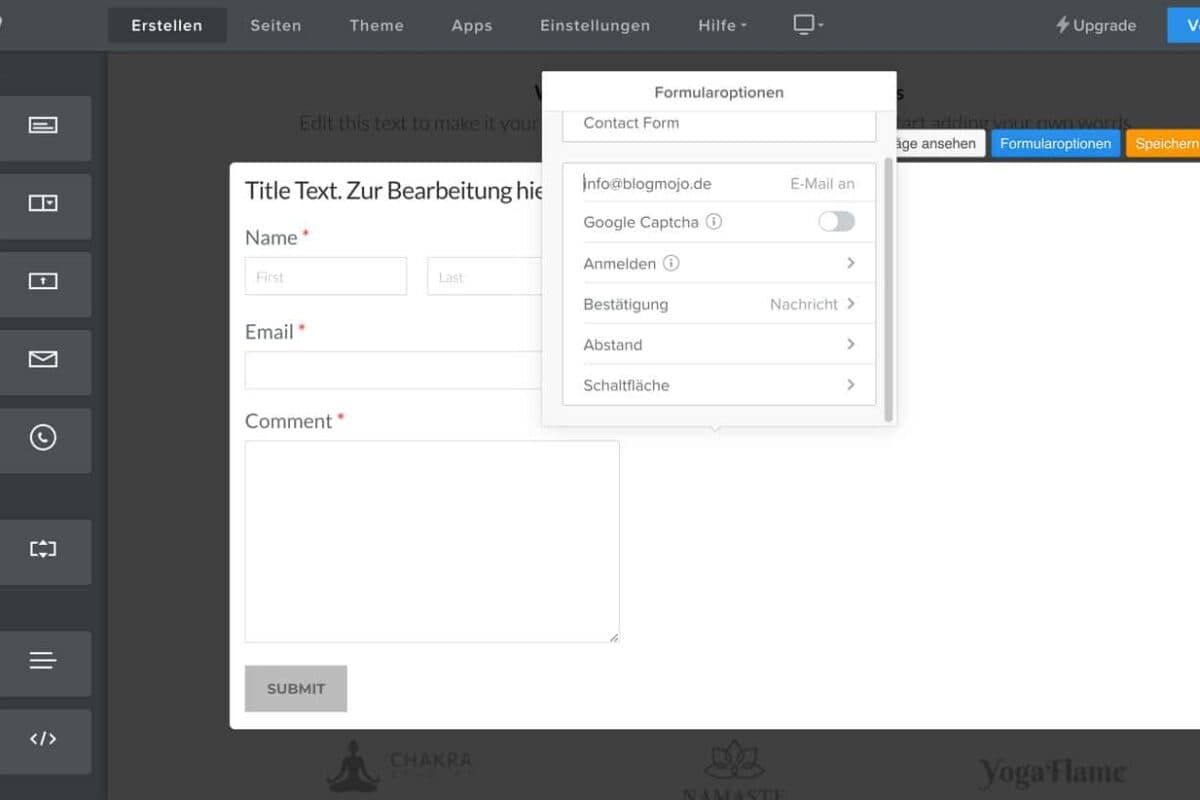Select the embed code </> icon
Screen dimensions: 1200x800
coord(45,740)
